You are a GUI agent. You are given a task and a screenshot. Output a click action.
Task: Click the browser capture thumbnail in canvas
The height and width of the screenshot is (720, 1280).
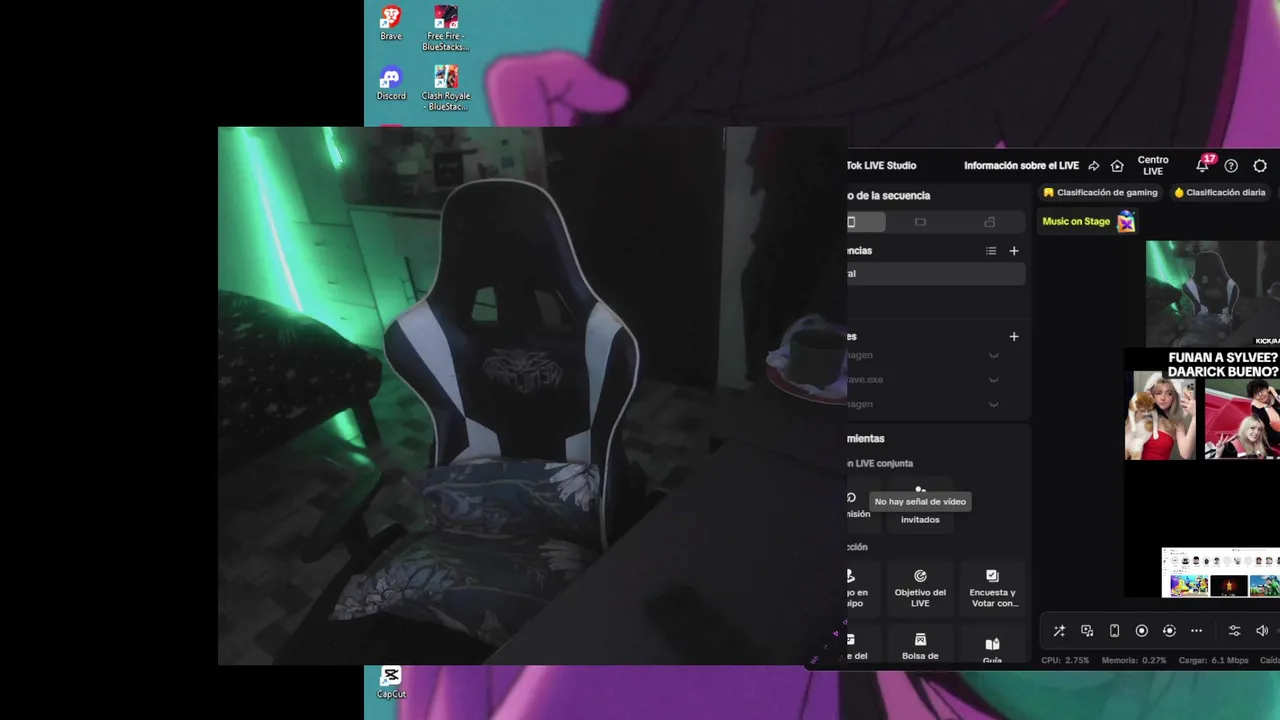[x=1221, y=572]
